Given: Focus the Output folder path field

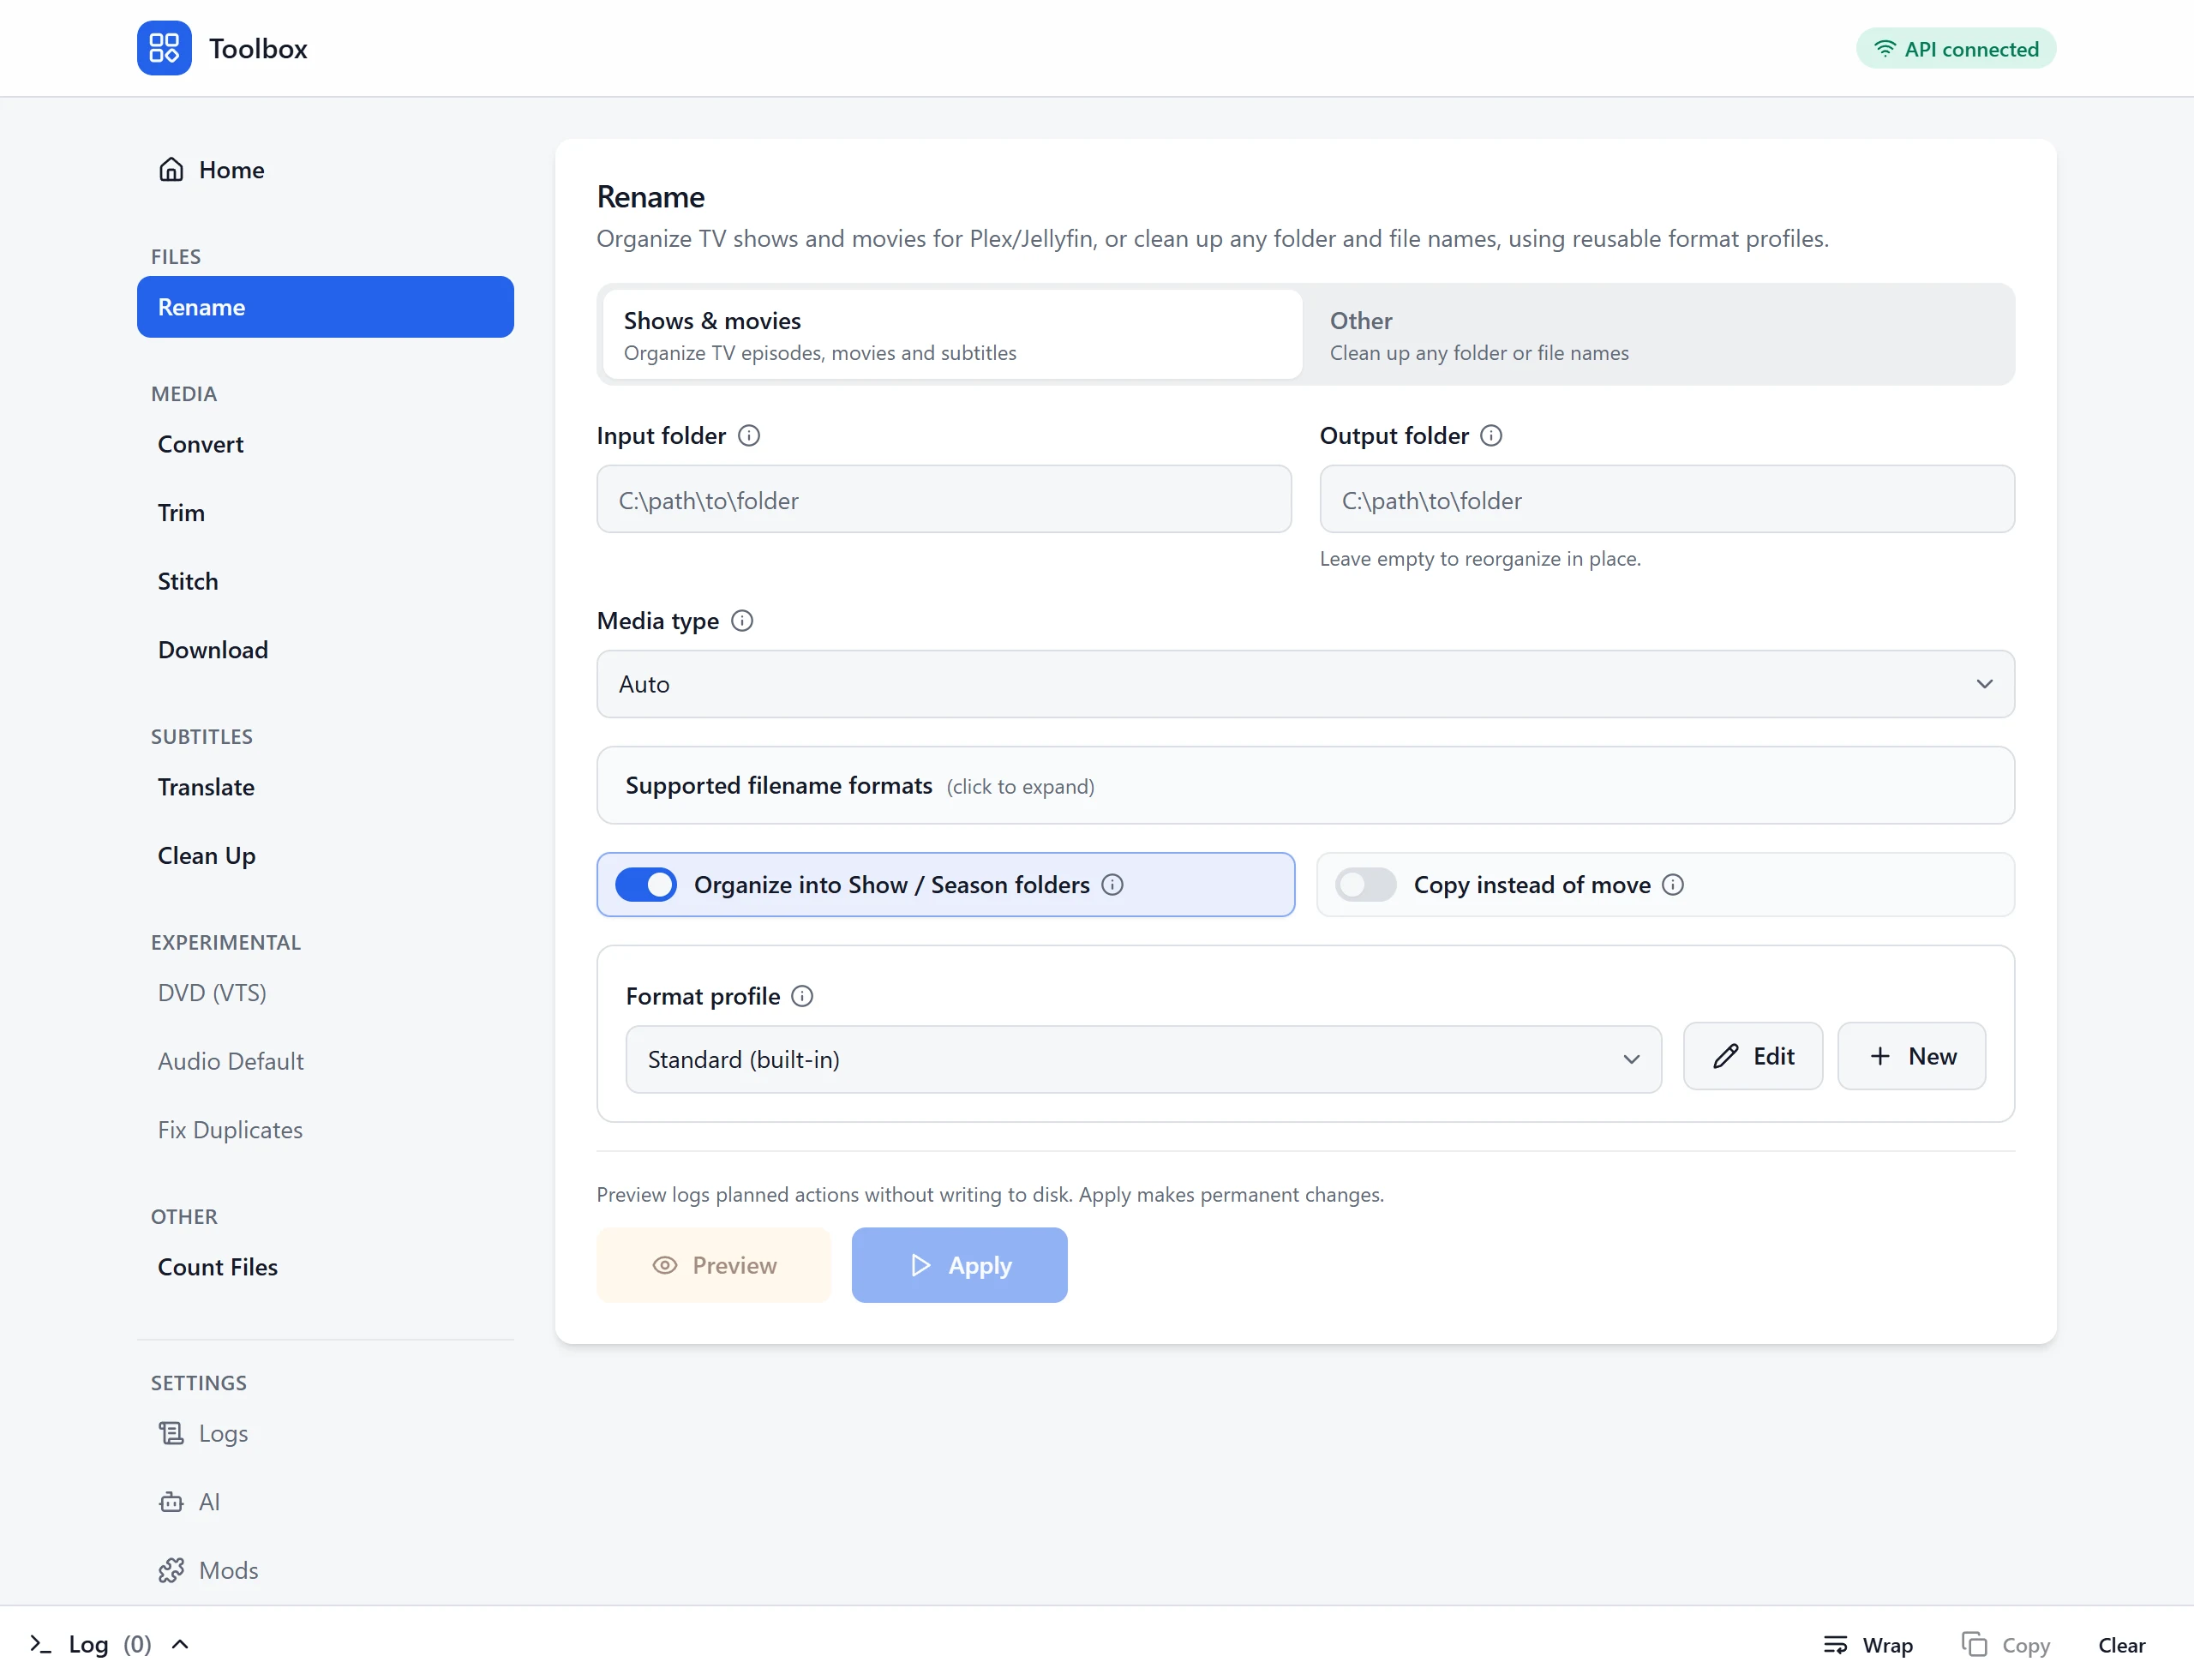Looking at the screenshot, I should [x=1667, y=499].
